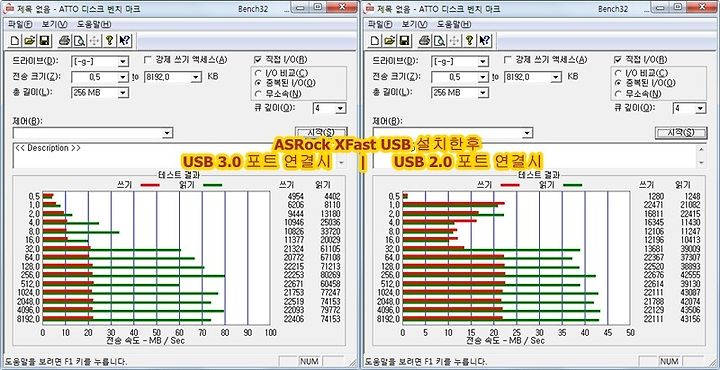
Task: Open the 파일(F) menu in right window
Action: coord(380,24)
